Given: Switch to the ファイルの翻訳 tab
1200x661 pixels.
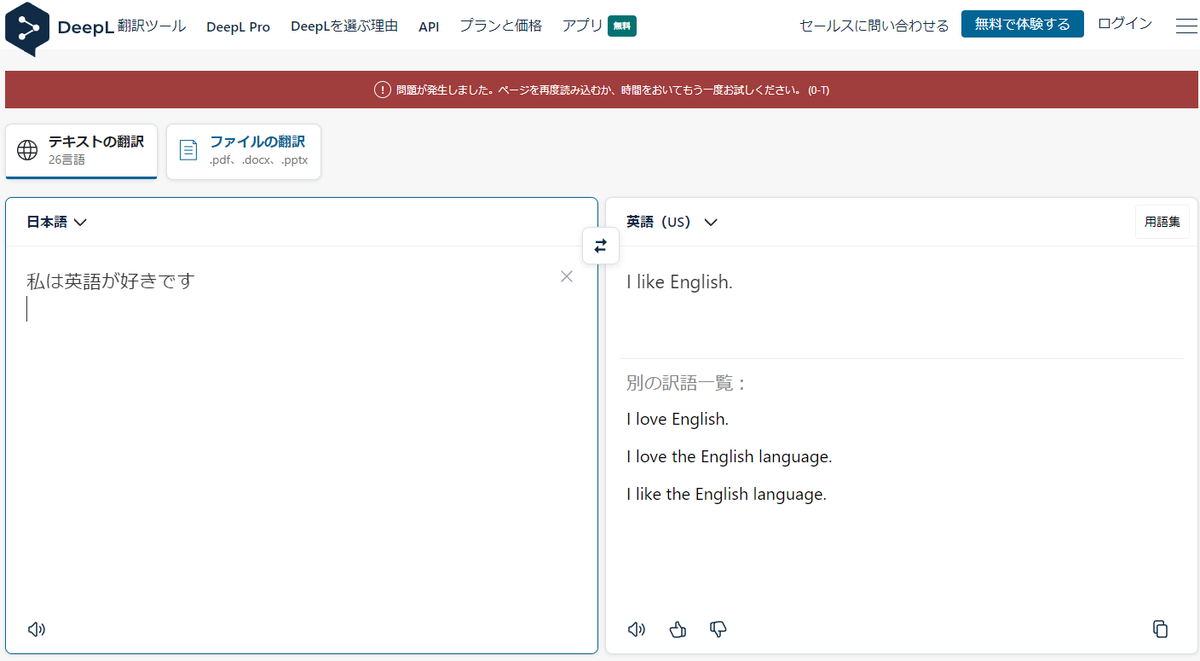Looking at the screenshot, I should pyautogui.click(x=244, y=151).
